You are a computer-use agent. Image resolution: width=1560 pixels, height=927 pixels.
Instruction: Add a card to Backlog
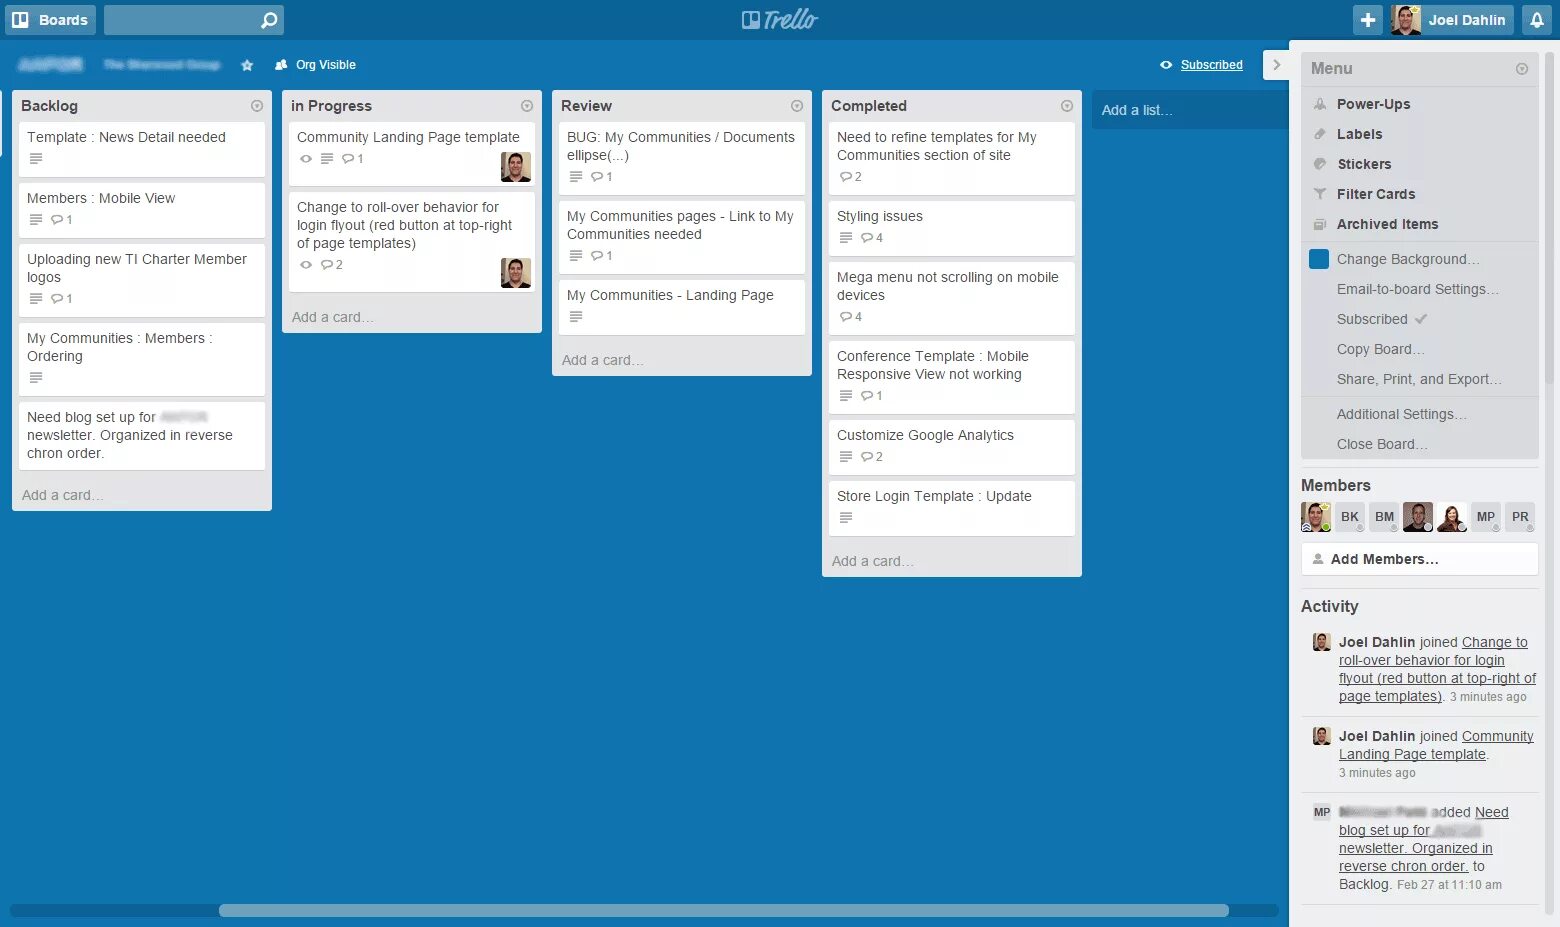62,495
